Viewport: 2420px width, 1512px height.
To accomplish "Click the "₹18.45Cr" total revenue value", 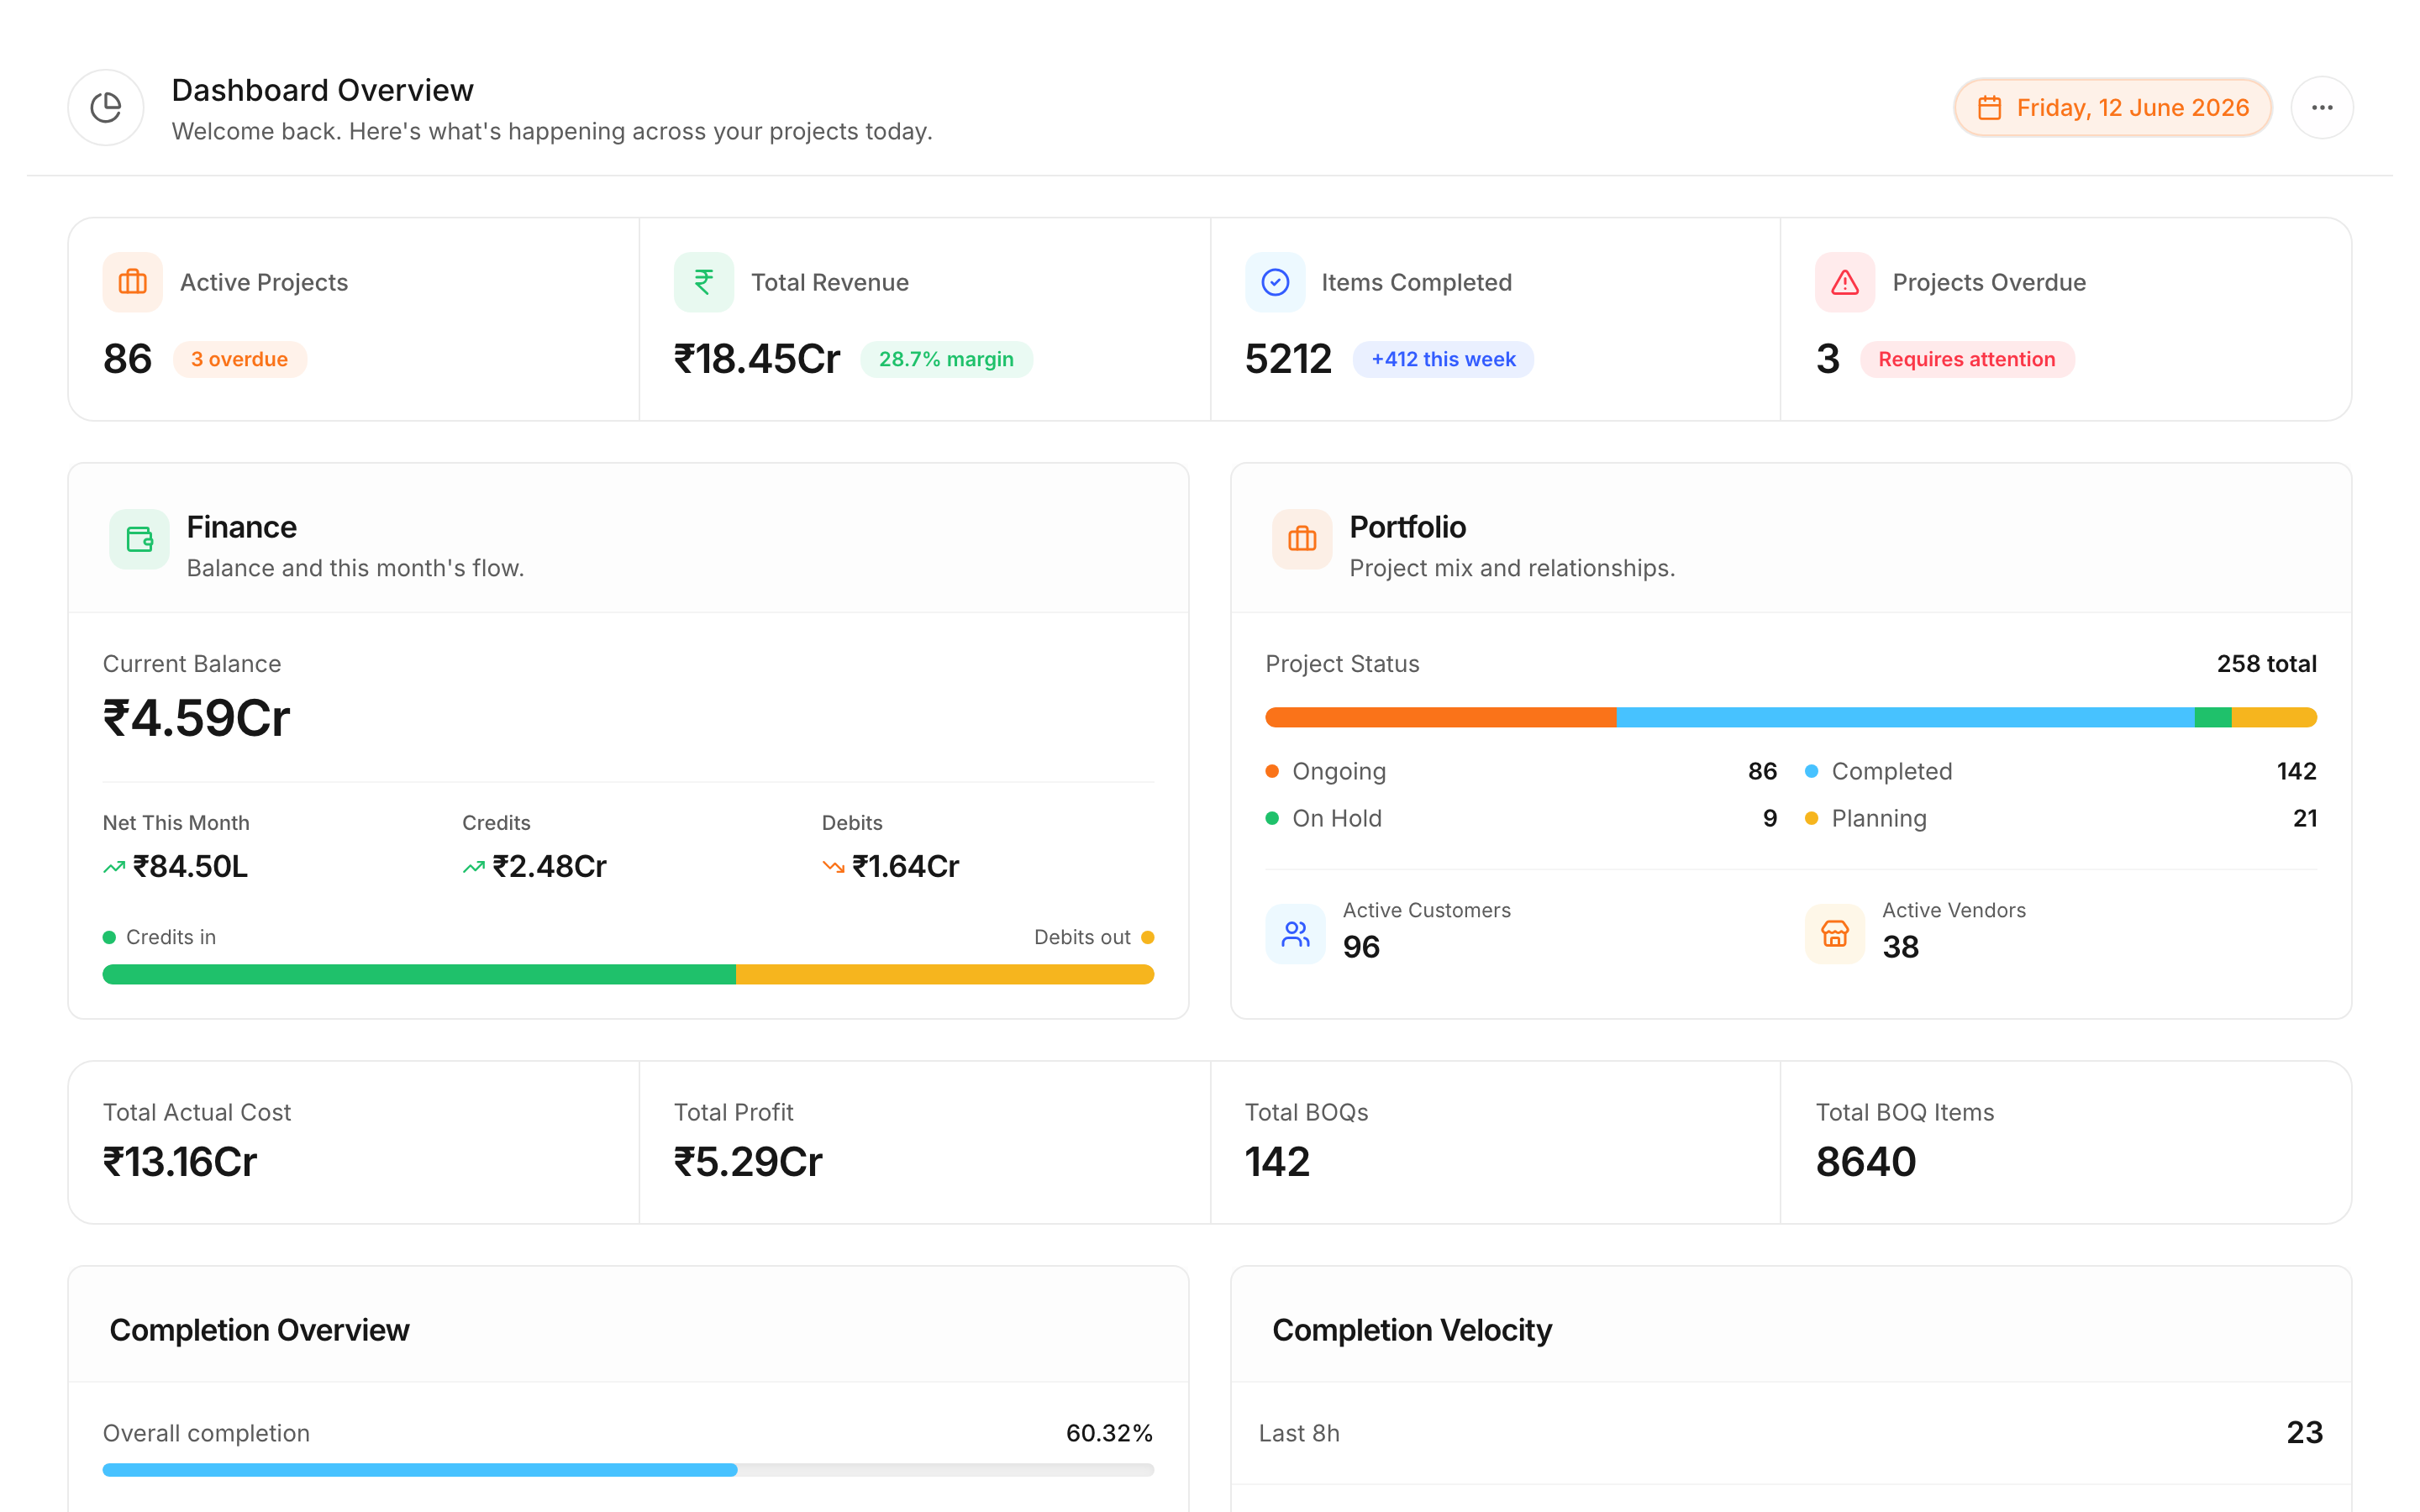I will [757, 359].
